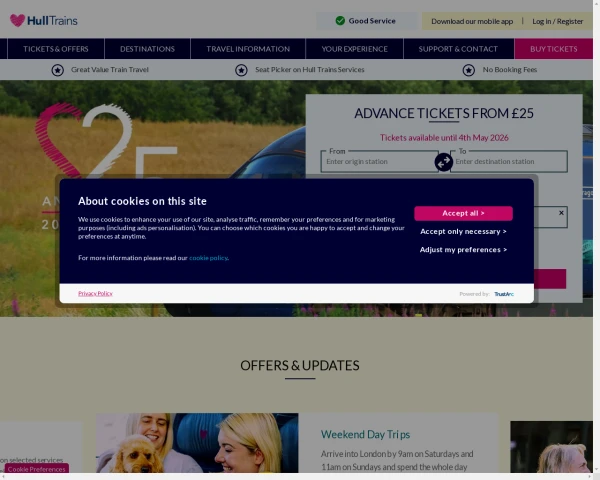Open the cookie policy link
This screenshot has width=600, height=480.
(209, 258)
